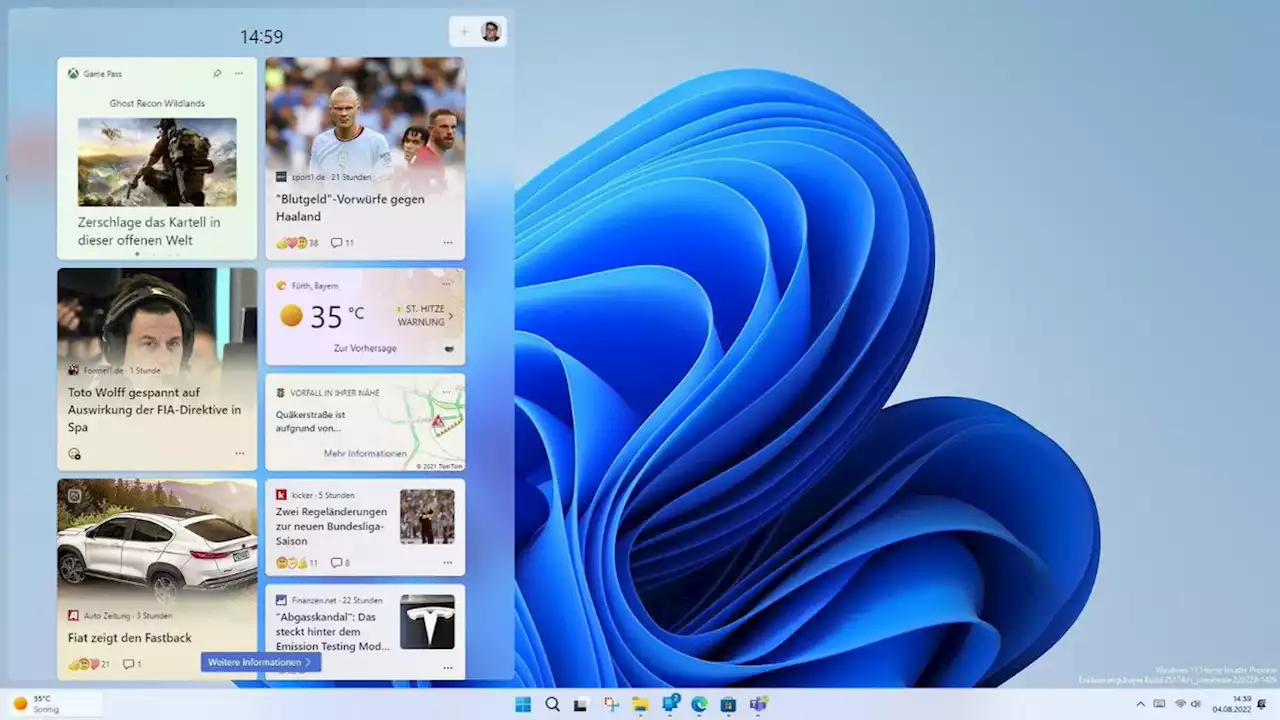Screen dimensions: 1280x720
Task: Add a reaction to the Toto Wolff article
Action: coord(74,453)
